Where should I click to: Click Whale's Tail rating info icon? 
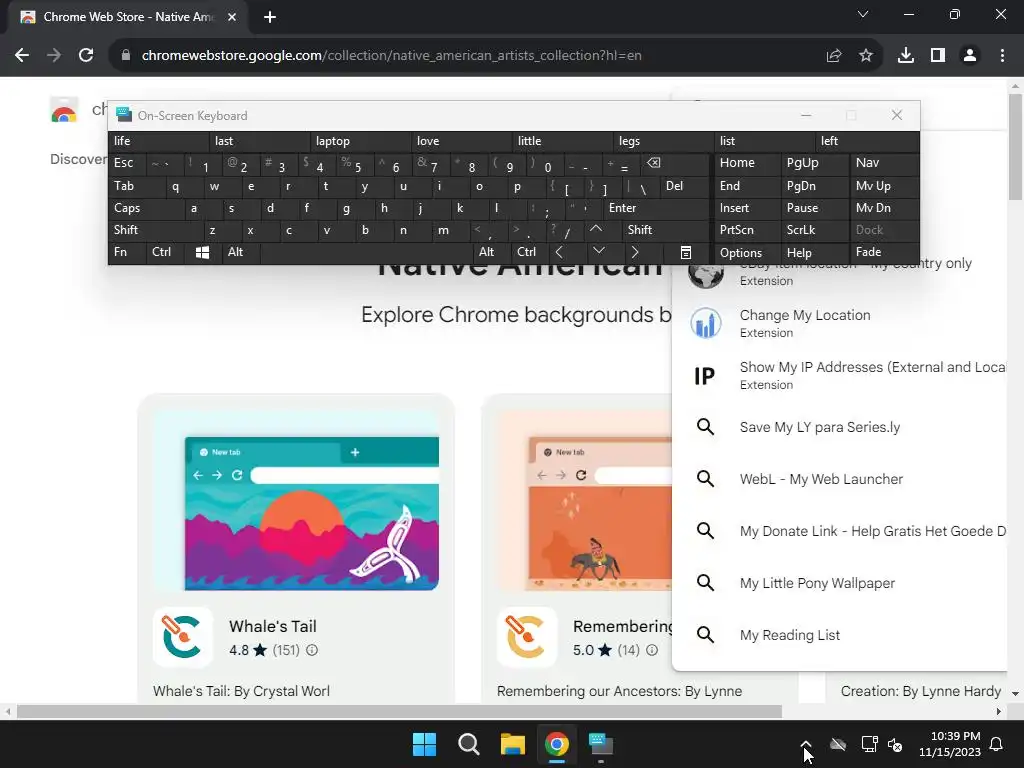pyautogui.click(x=312, y=650)
